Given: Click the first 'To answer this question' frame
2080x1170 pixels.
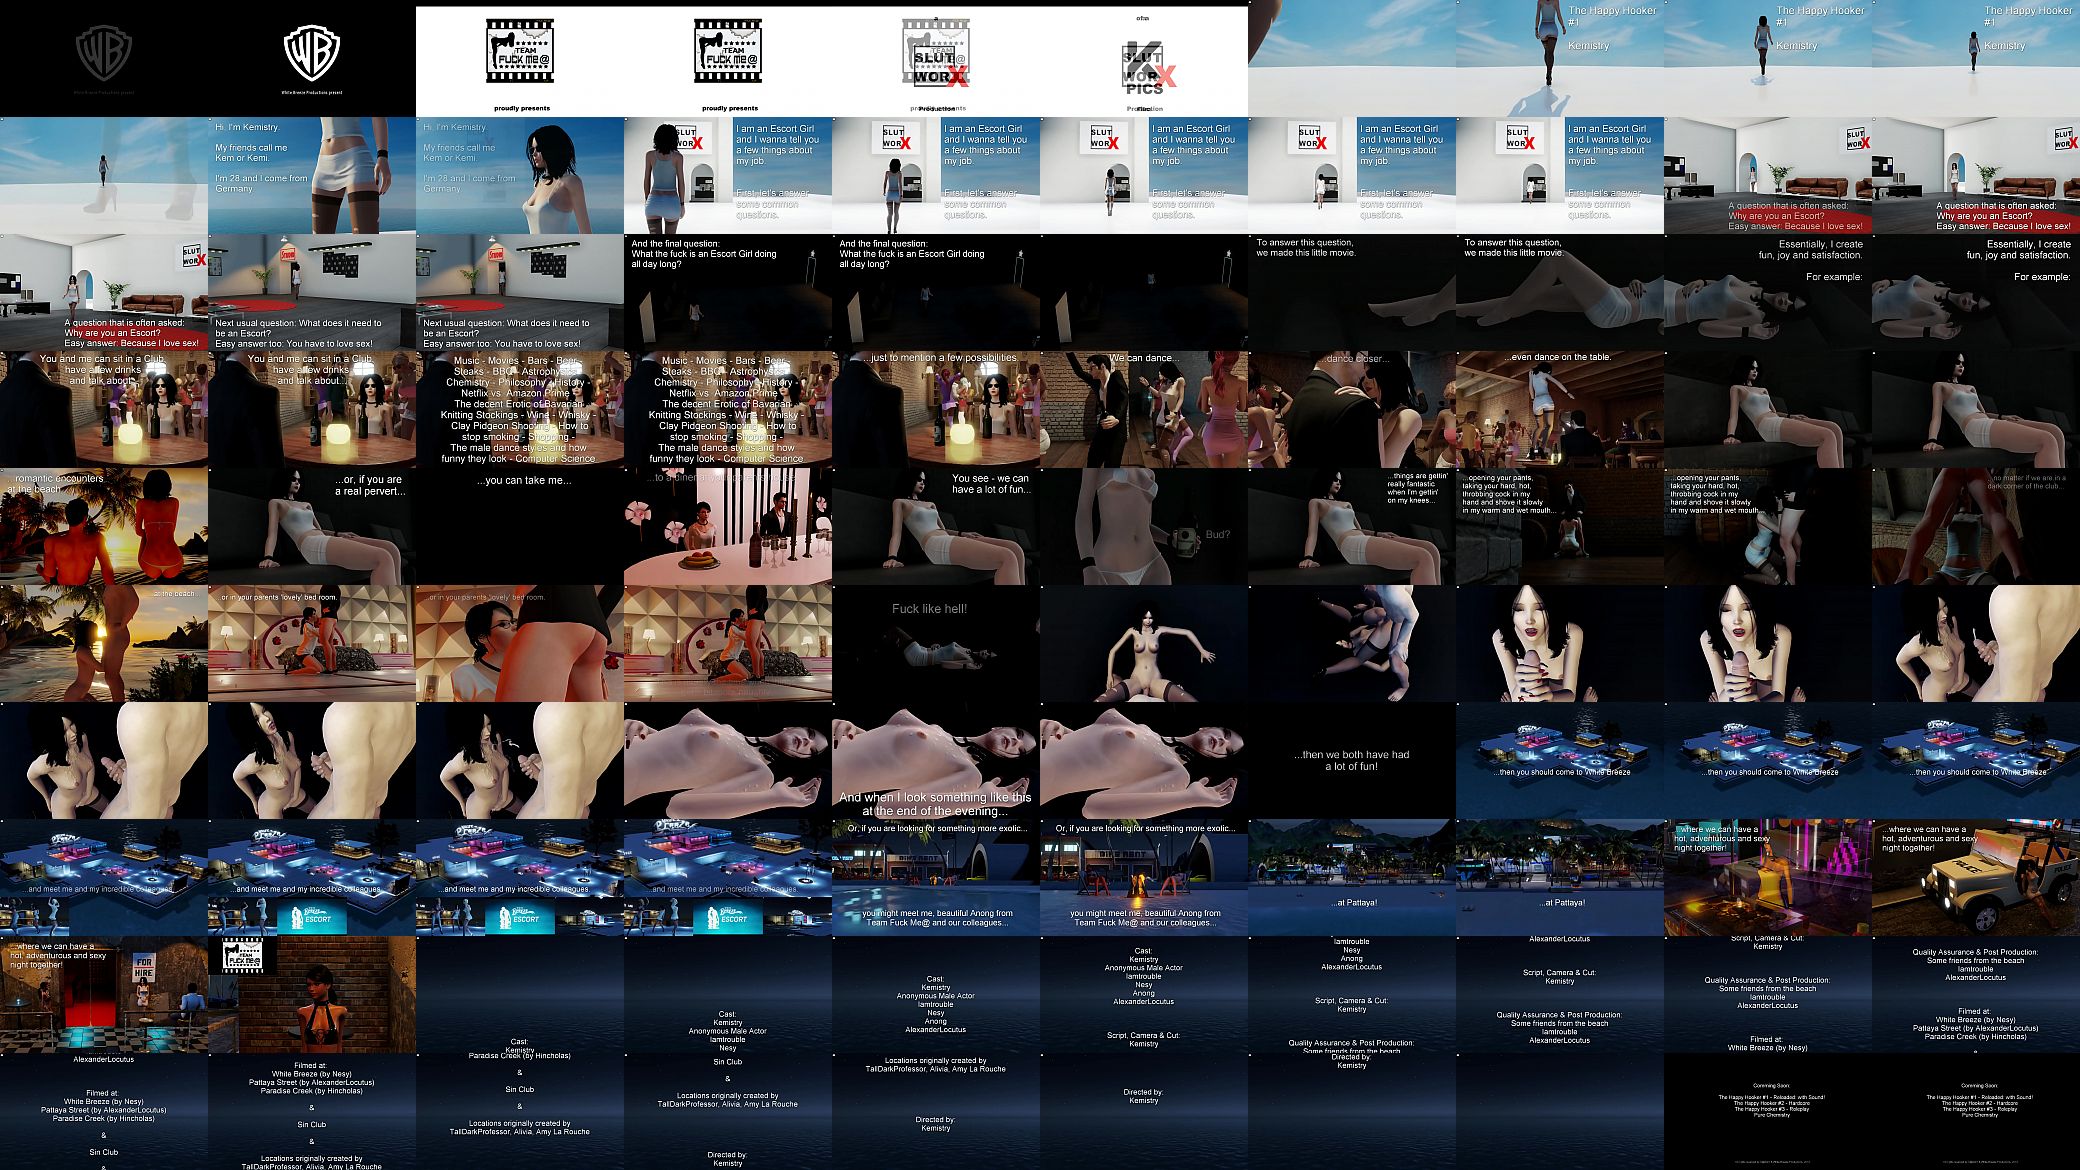Looking at the screenshot, I should (1352, 292).
